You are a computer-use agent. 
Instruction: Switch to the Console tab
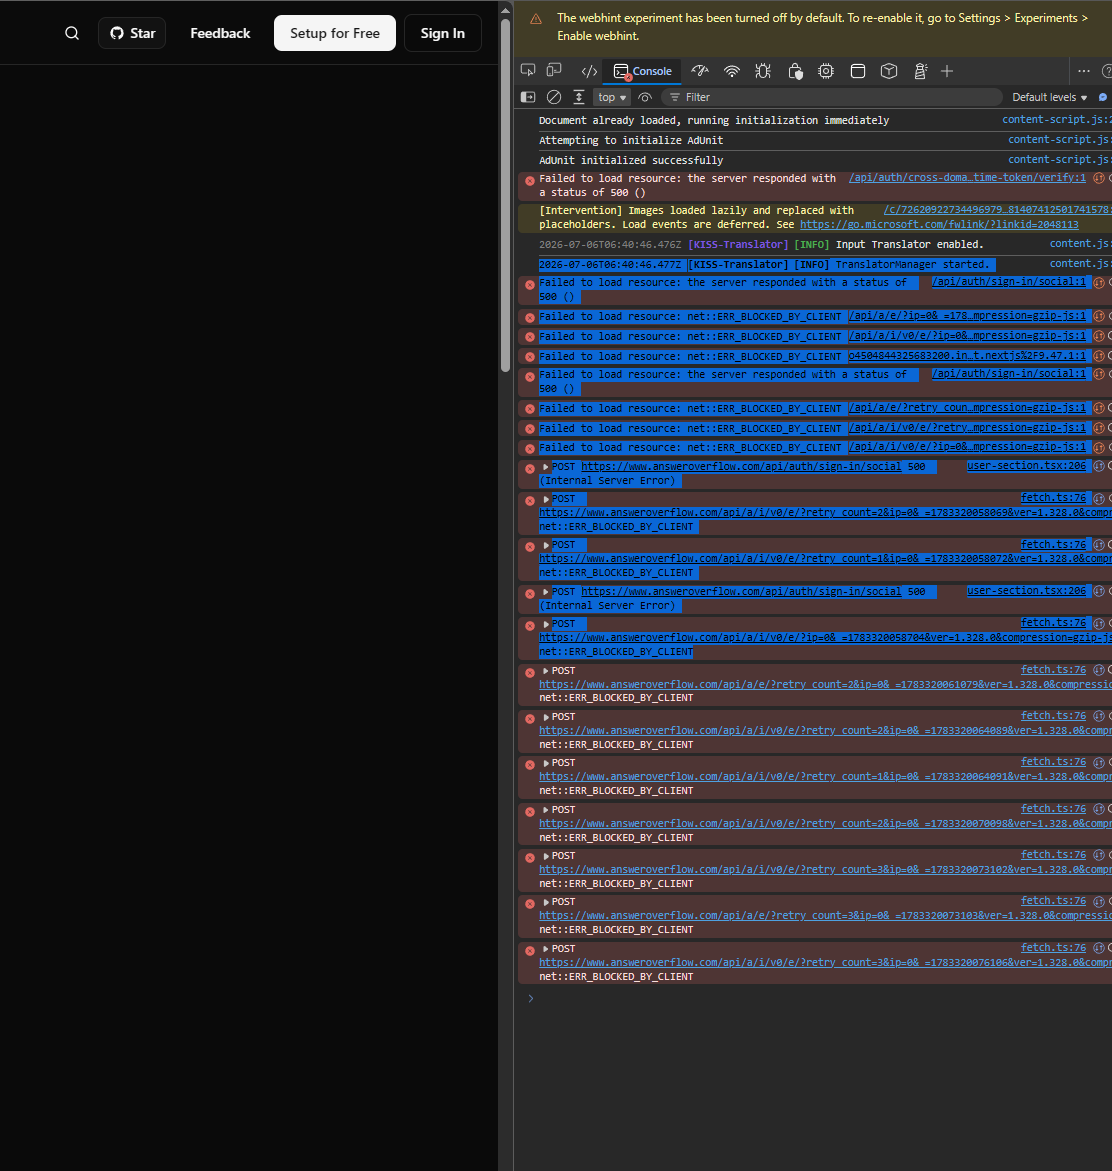coord(643,71)
